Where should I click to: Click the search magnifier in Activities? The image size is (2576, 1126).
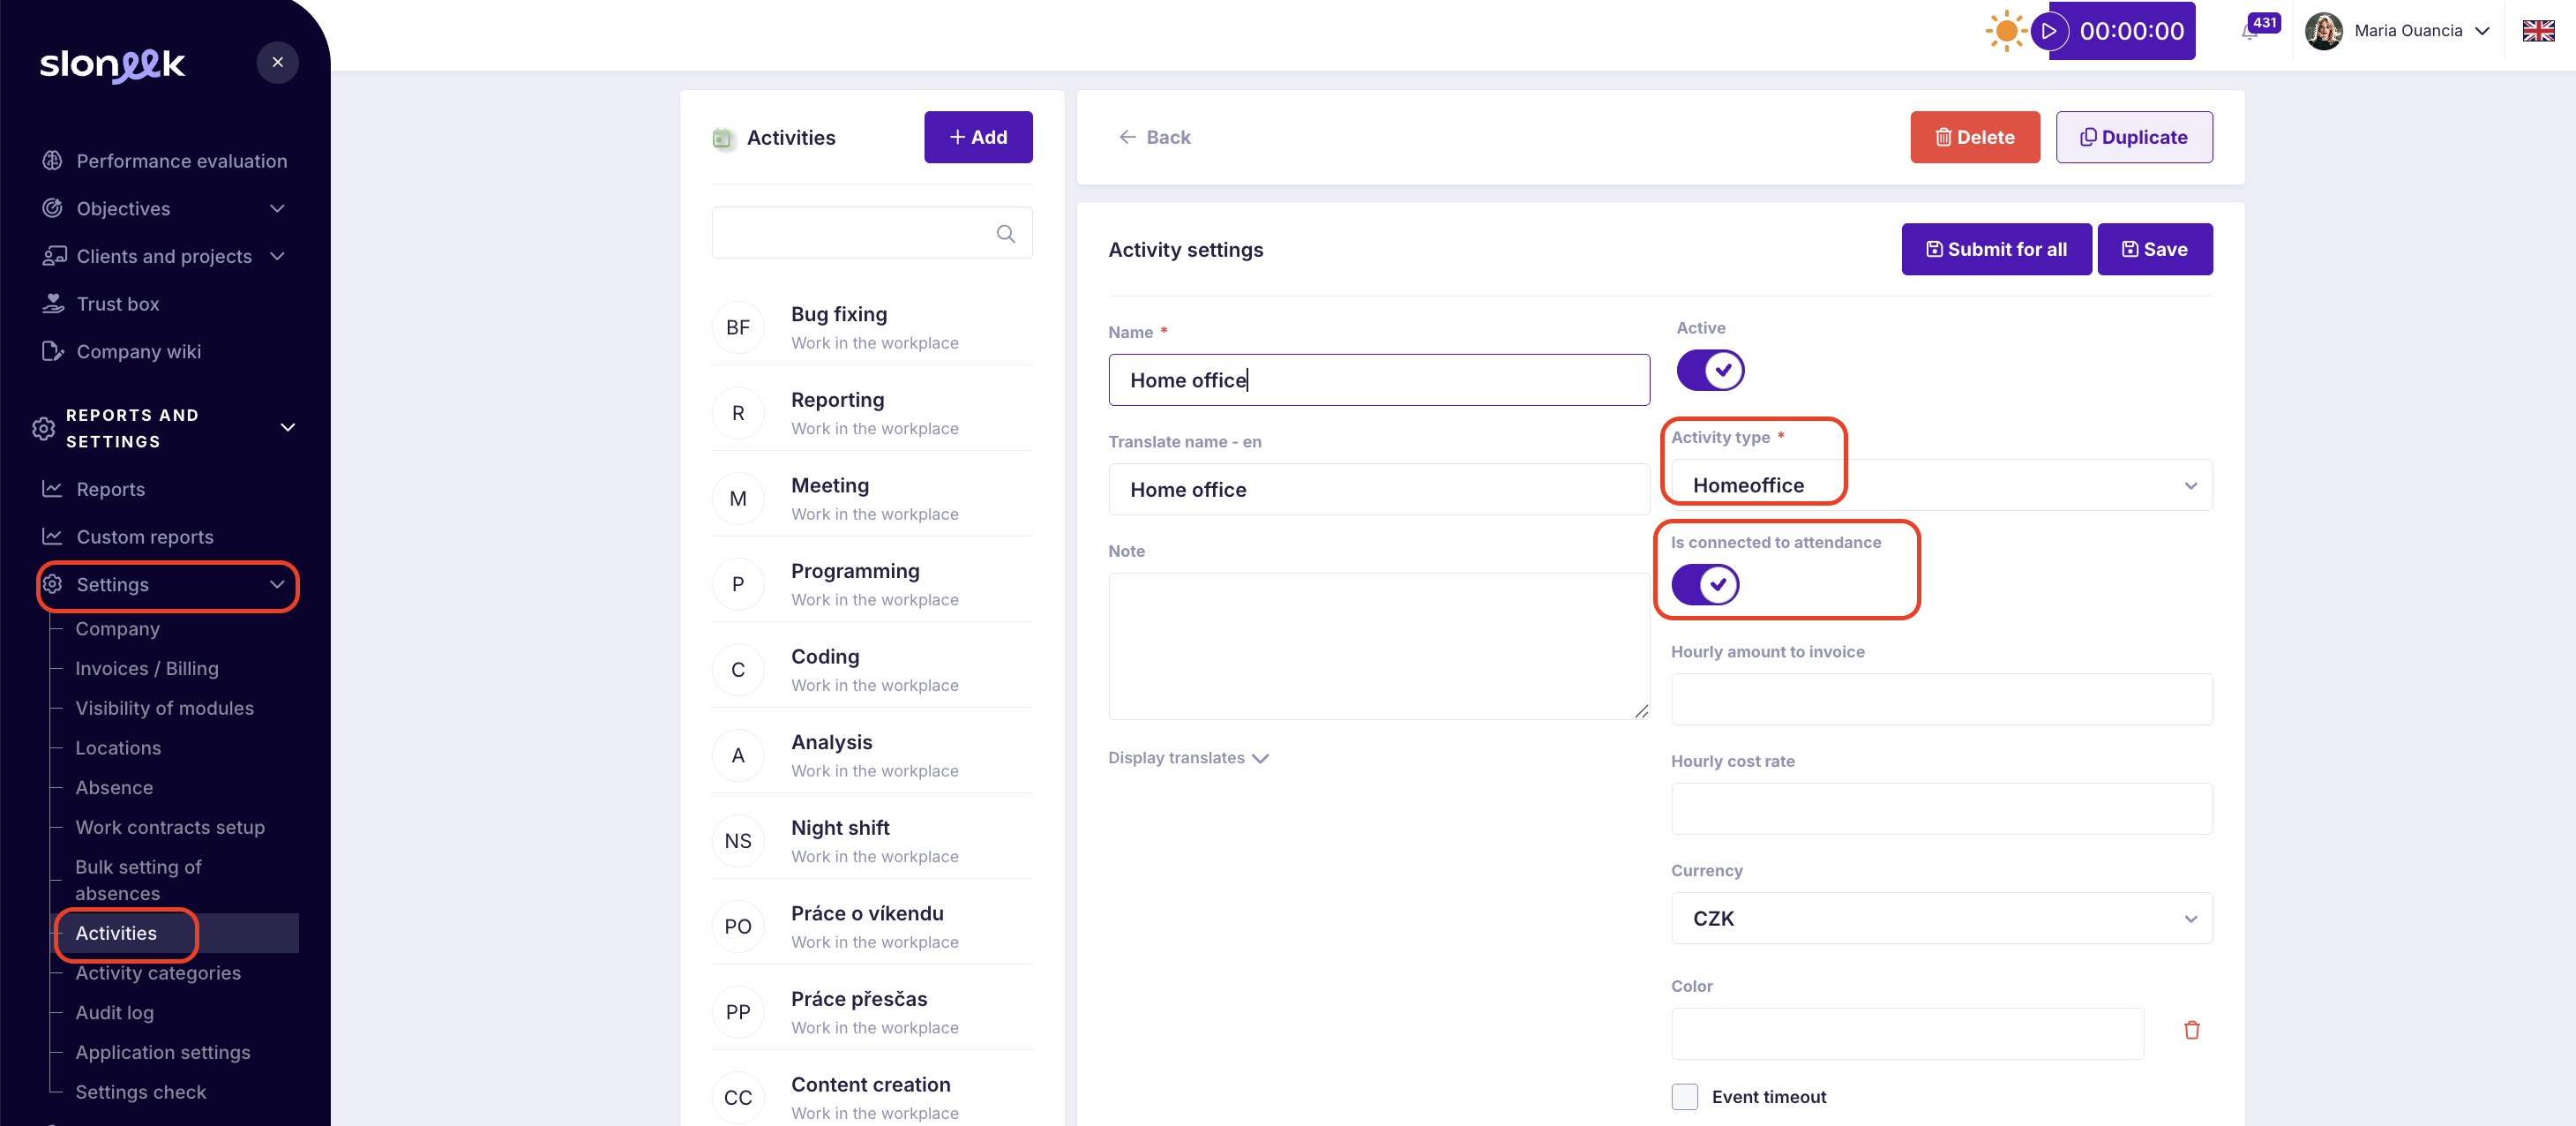(x=1005, y=234)
